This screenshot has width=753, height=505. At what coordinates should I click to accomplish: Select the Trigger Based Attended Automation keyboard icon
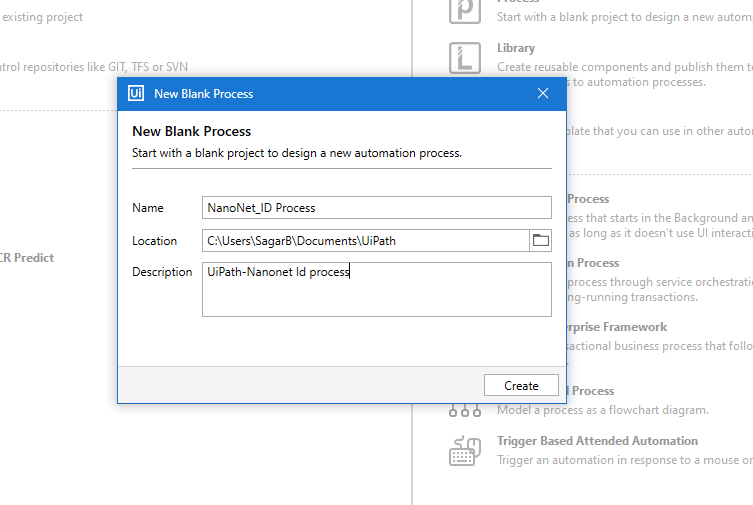(465, 451)
